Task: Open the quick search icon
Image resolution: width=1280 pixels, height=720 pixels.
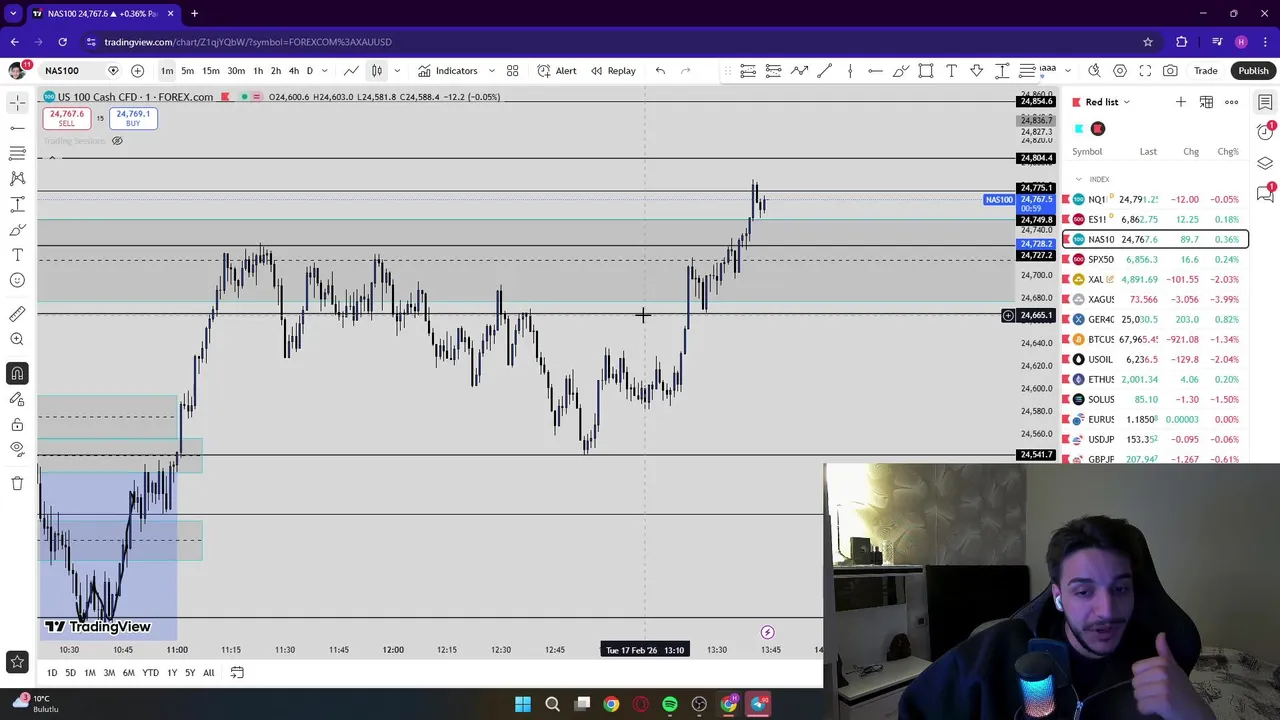Action: point(1094,71)
